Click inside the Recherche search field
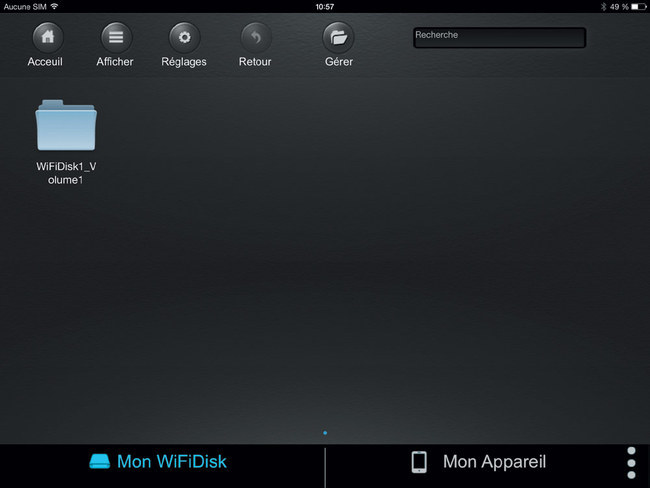The height and width of the screenshot is (488, 650). pyautogui.click(x=500, y=38)
